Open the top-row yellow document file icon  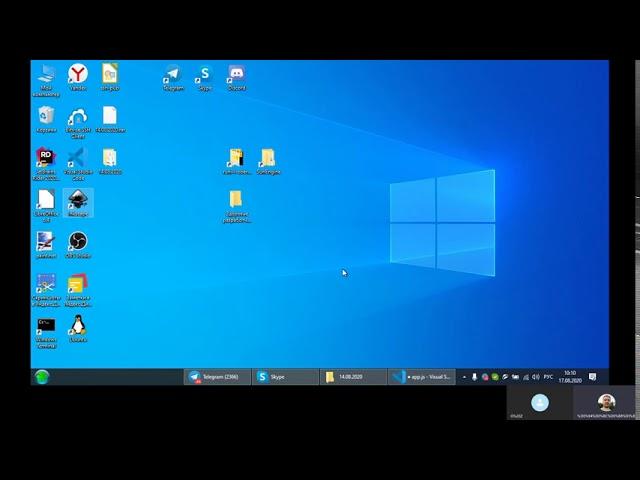(x=110, y=77)
